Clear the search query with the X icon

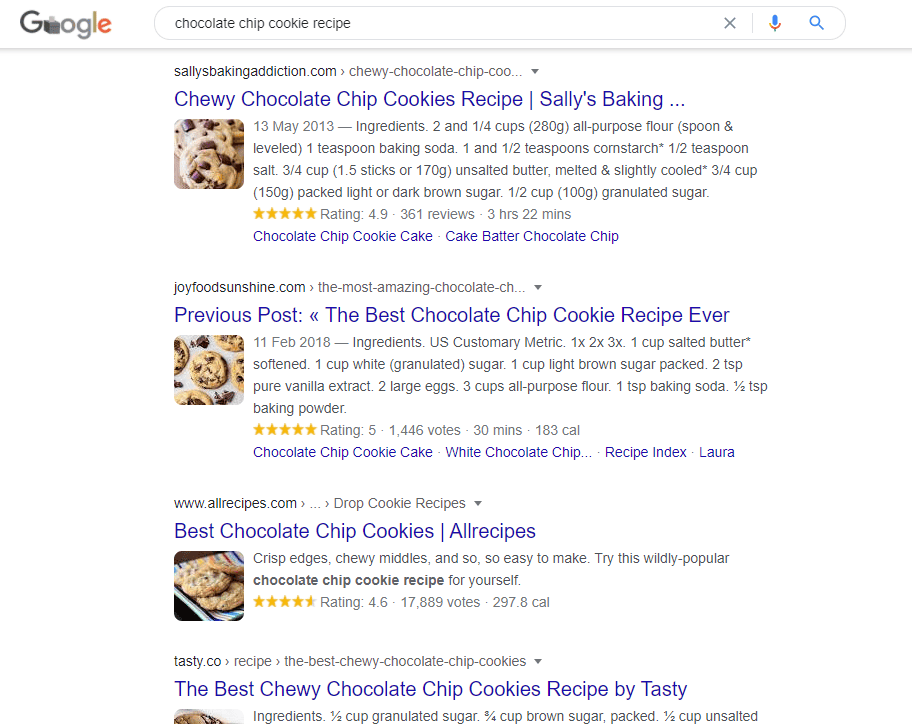click(730, 22)
